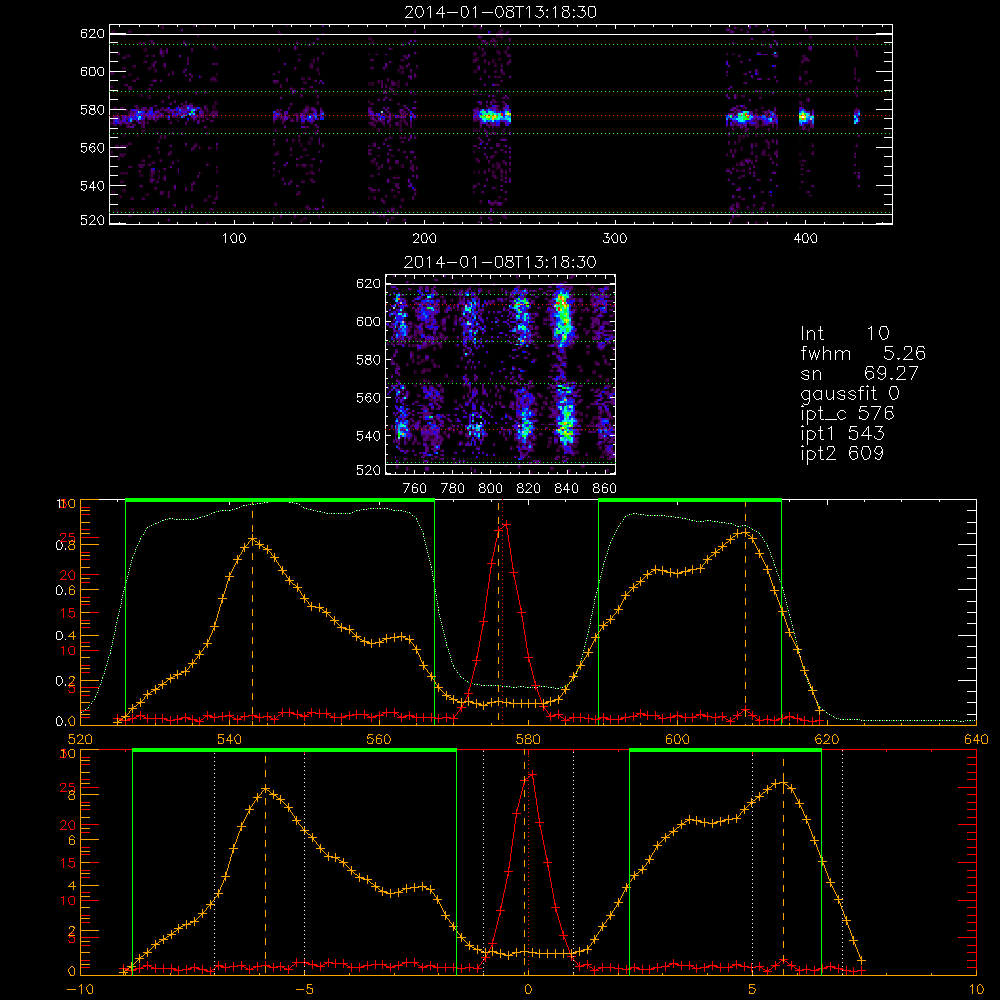The height and width of the screenshot is (1000, 1000).
Task: Click y-axis label 580 of the small image
Action: pos(368,360)
